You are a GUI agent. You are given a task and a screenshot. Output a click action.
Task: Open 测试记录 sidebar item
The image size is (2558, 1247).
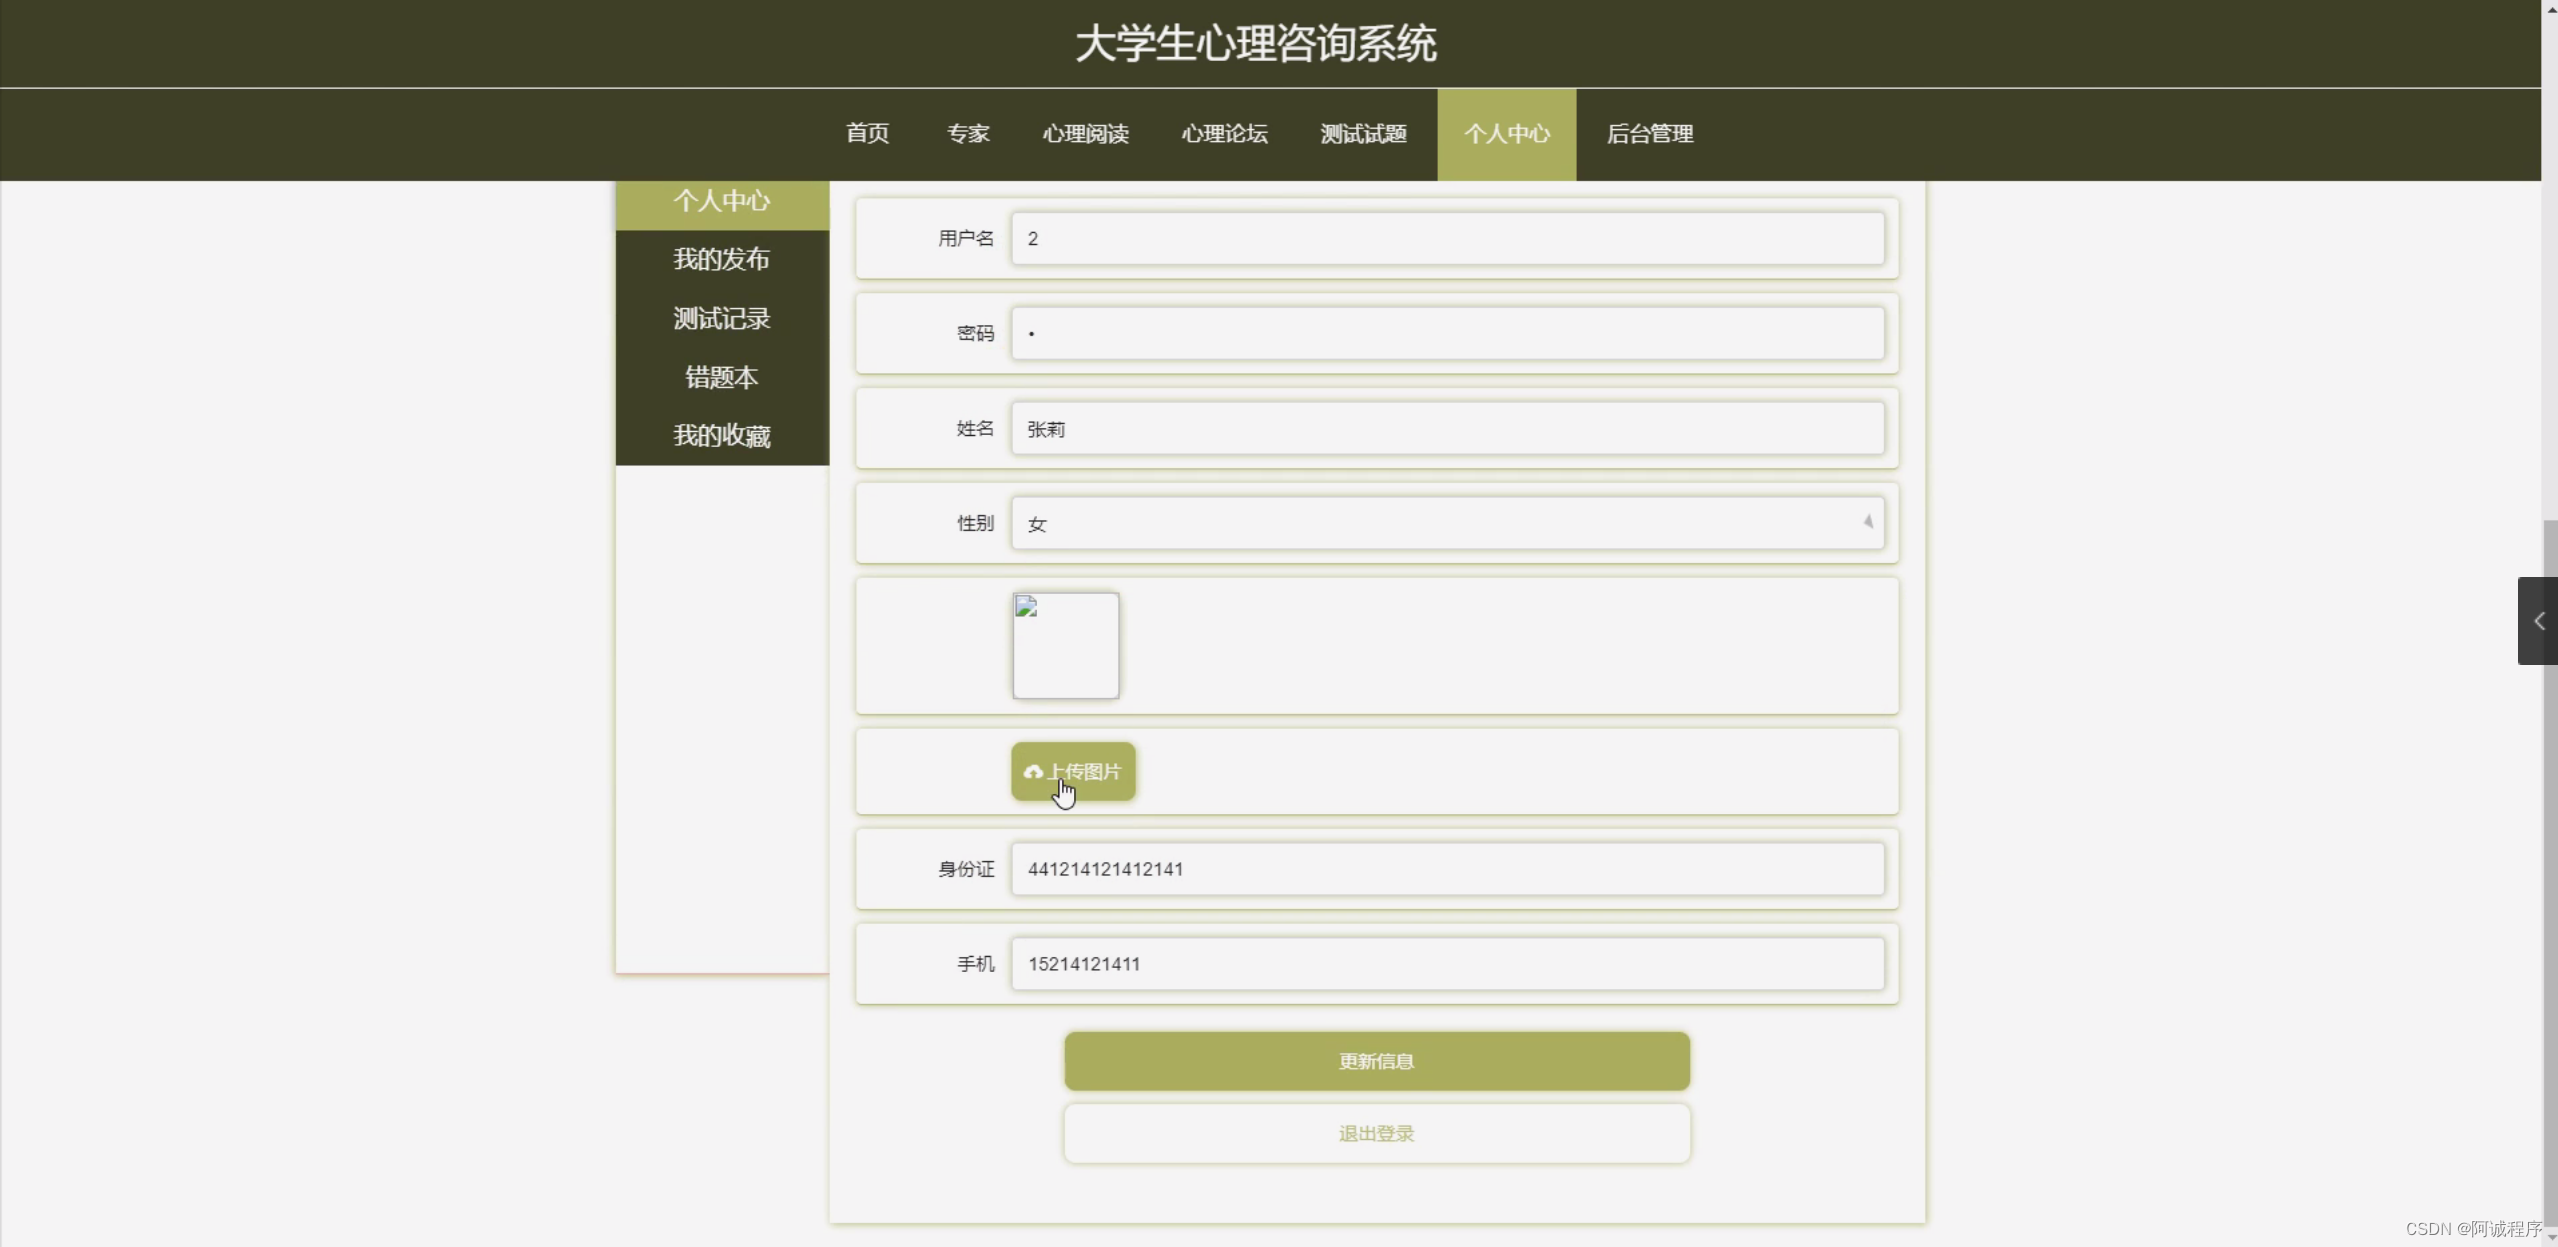pyautogui.click(x=721, y=318)
